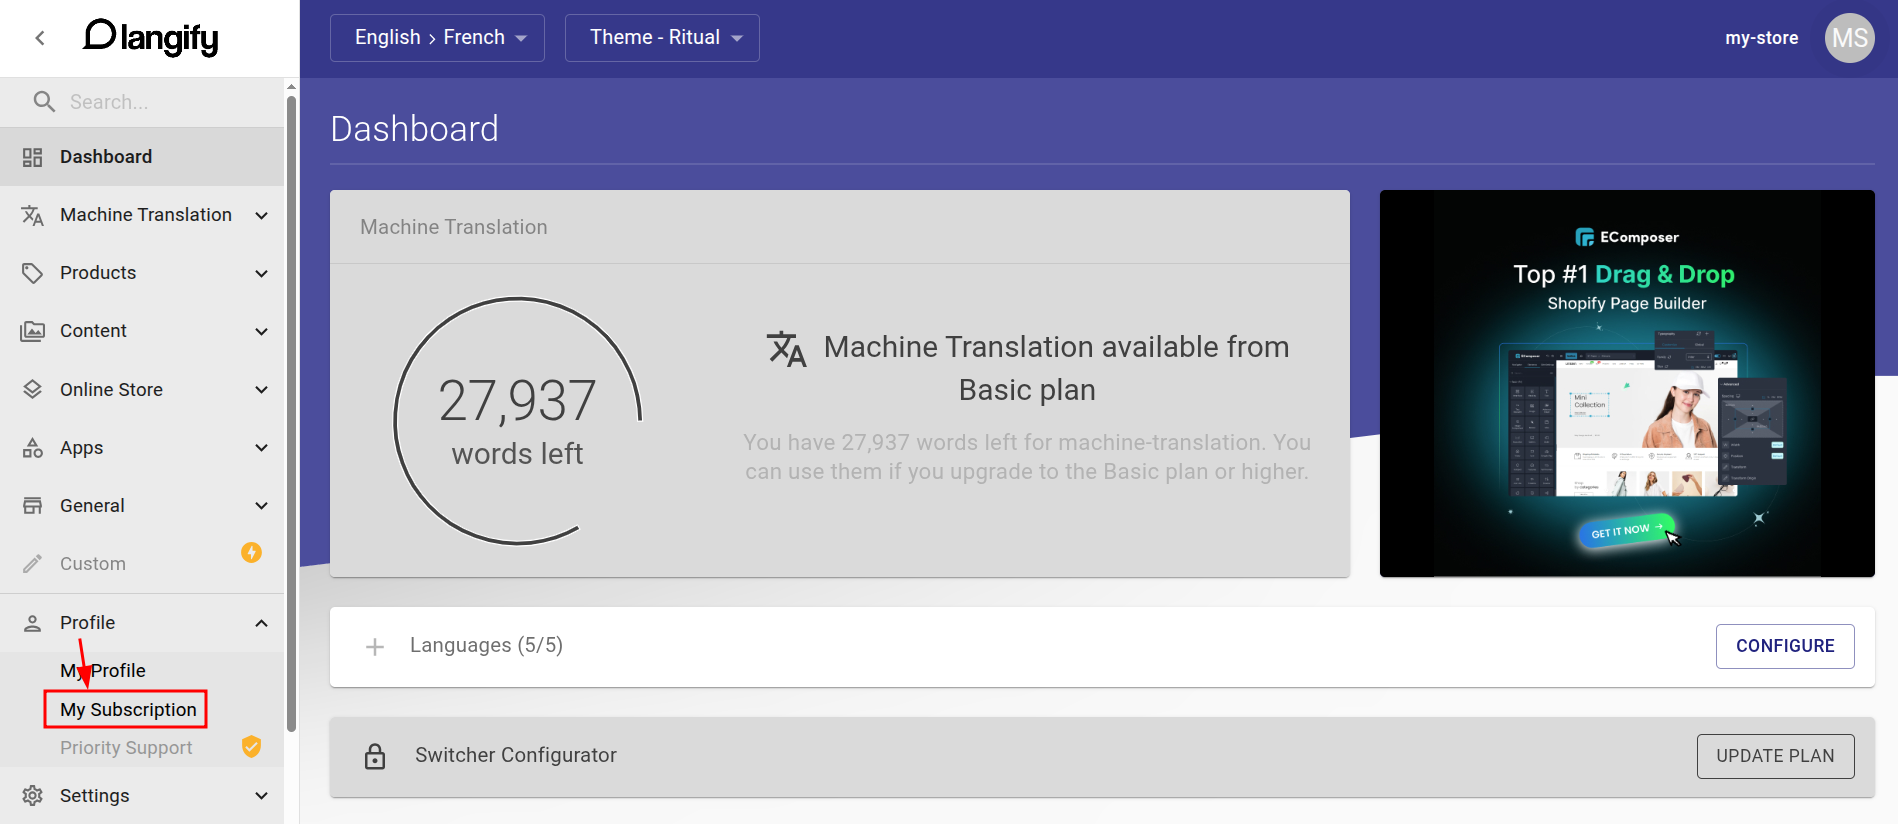Screen dimensions: 1898x824
Task: Click the Switcher Configurator label
Action: 516,755
